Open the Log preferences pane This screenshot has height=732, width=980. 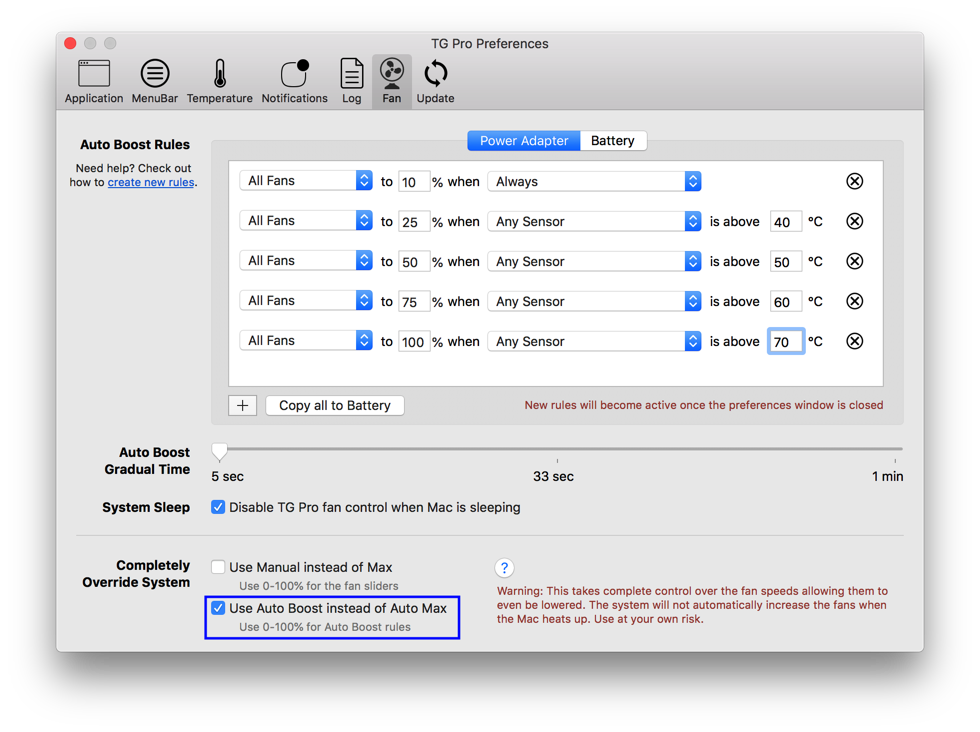(351, 81)
